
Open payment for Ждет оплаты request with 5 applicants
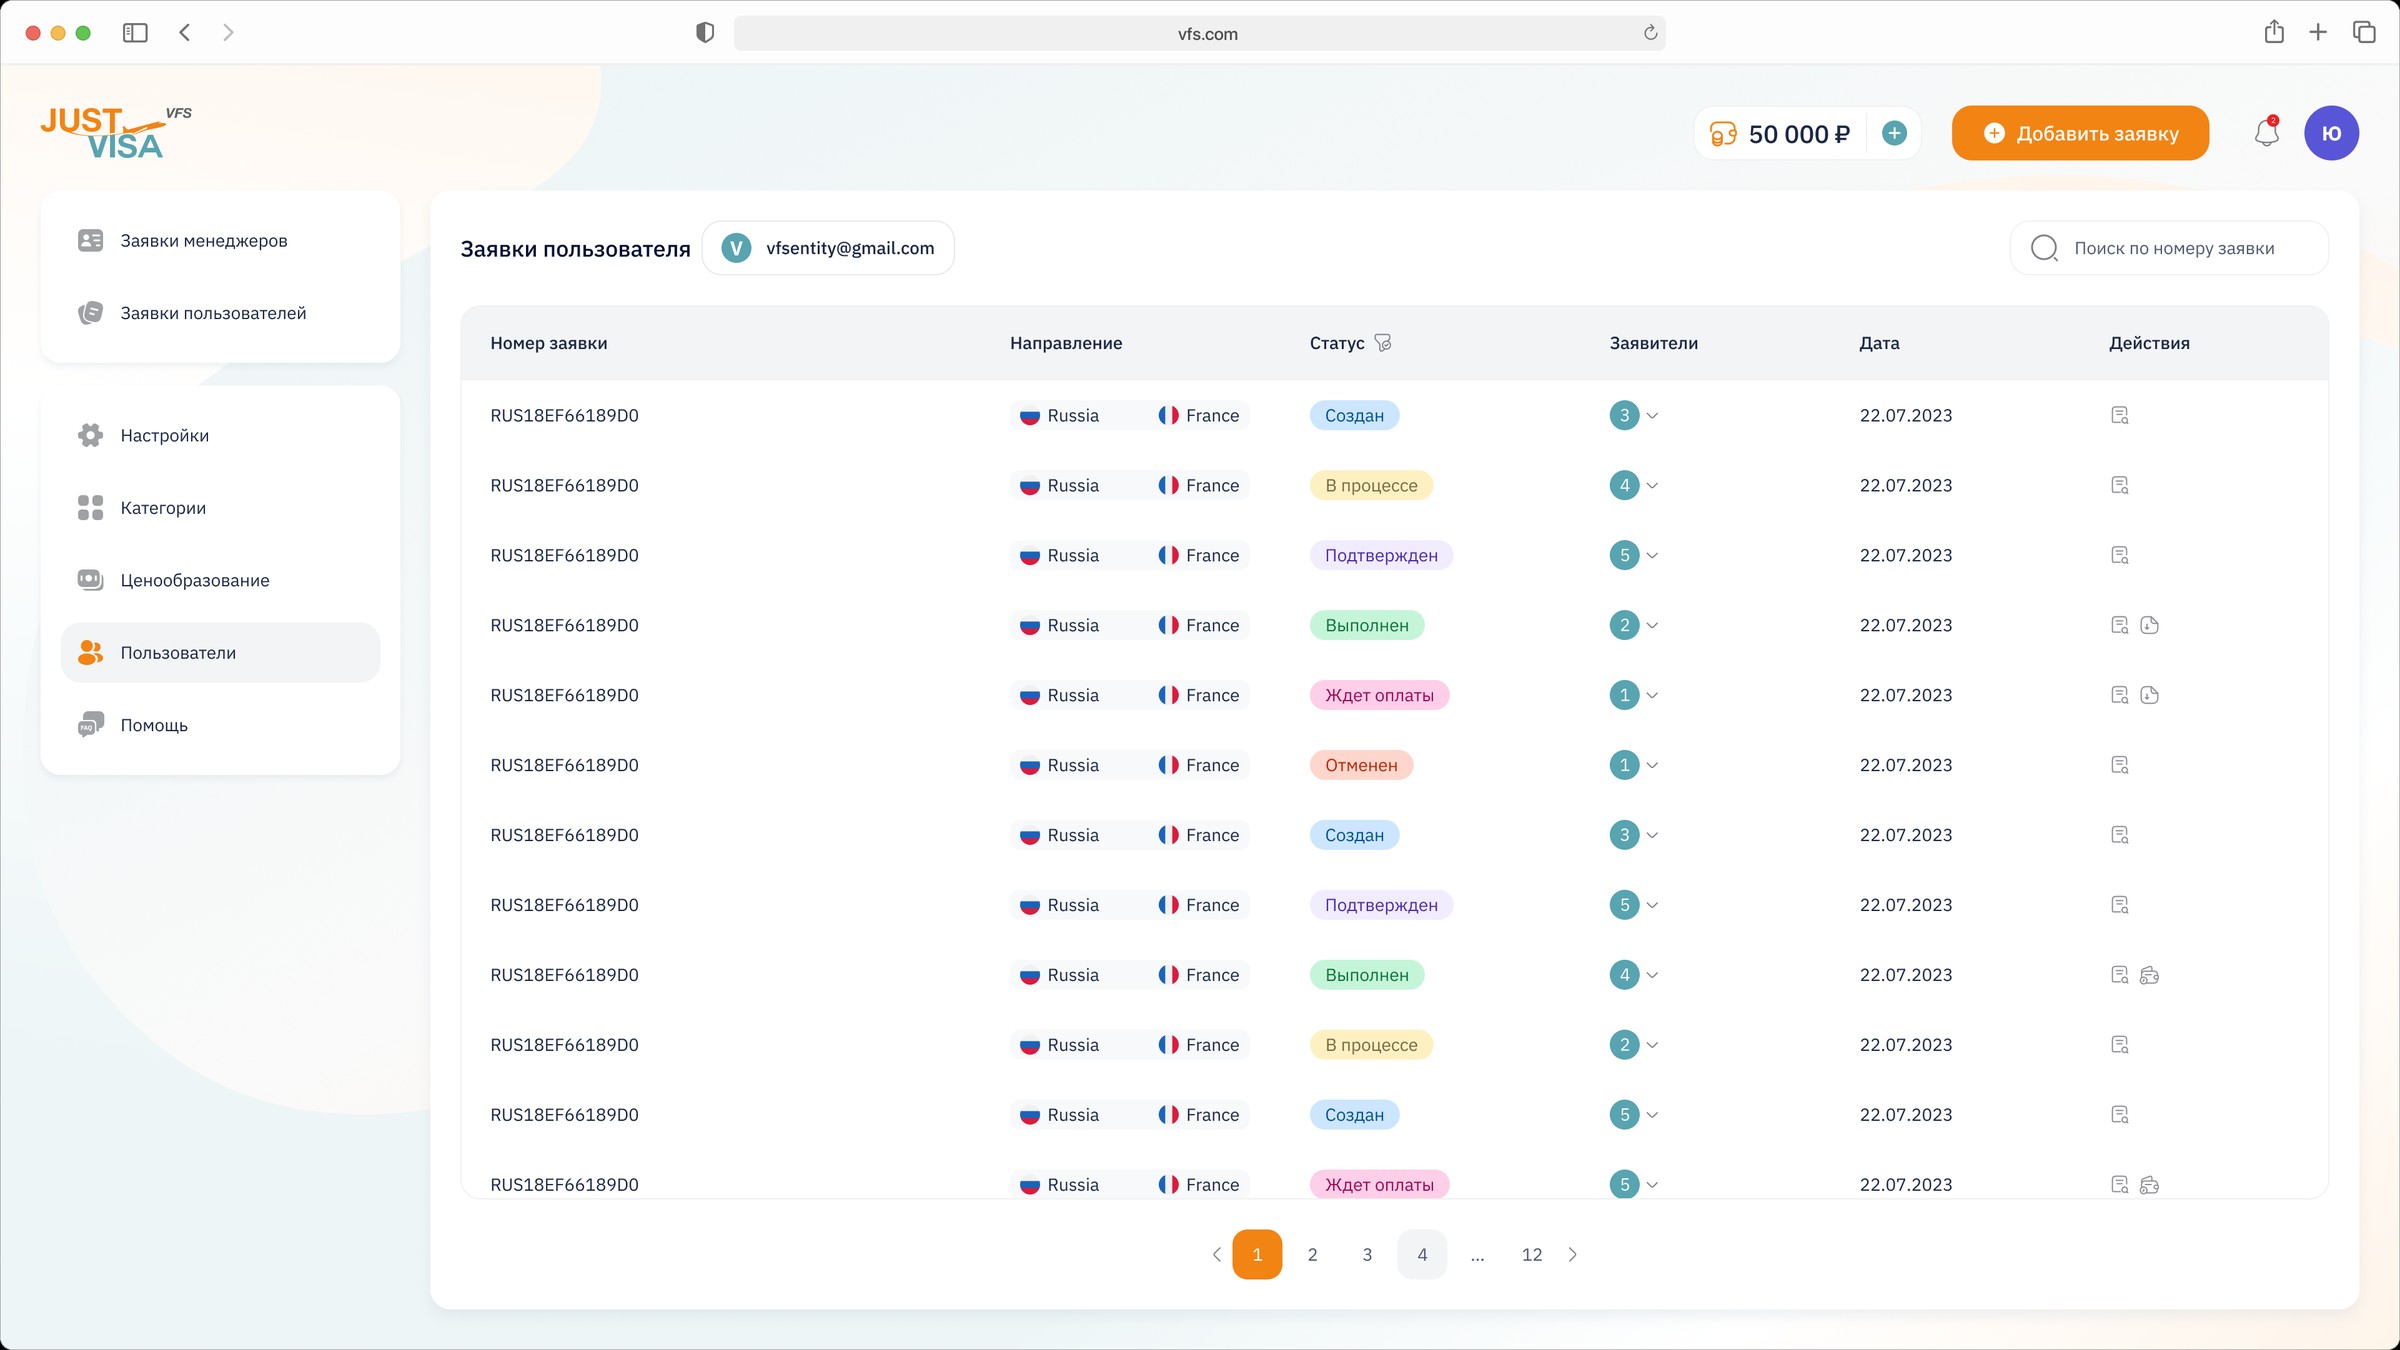pyautogui.click(x=2149, y=1185)
